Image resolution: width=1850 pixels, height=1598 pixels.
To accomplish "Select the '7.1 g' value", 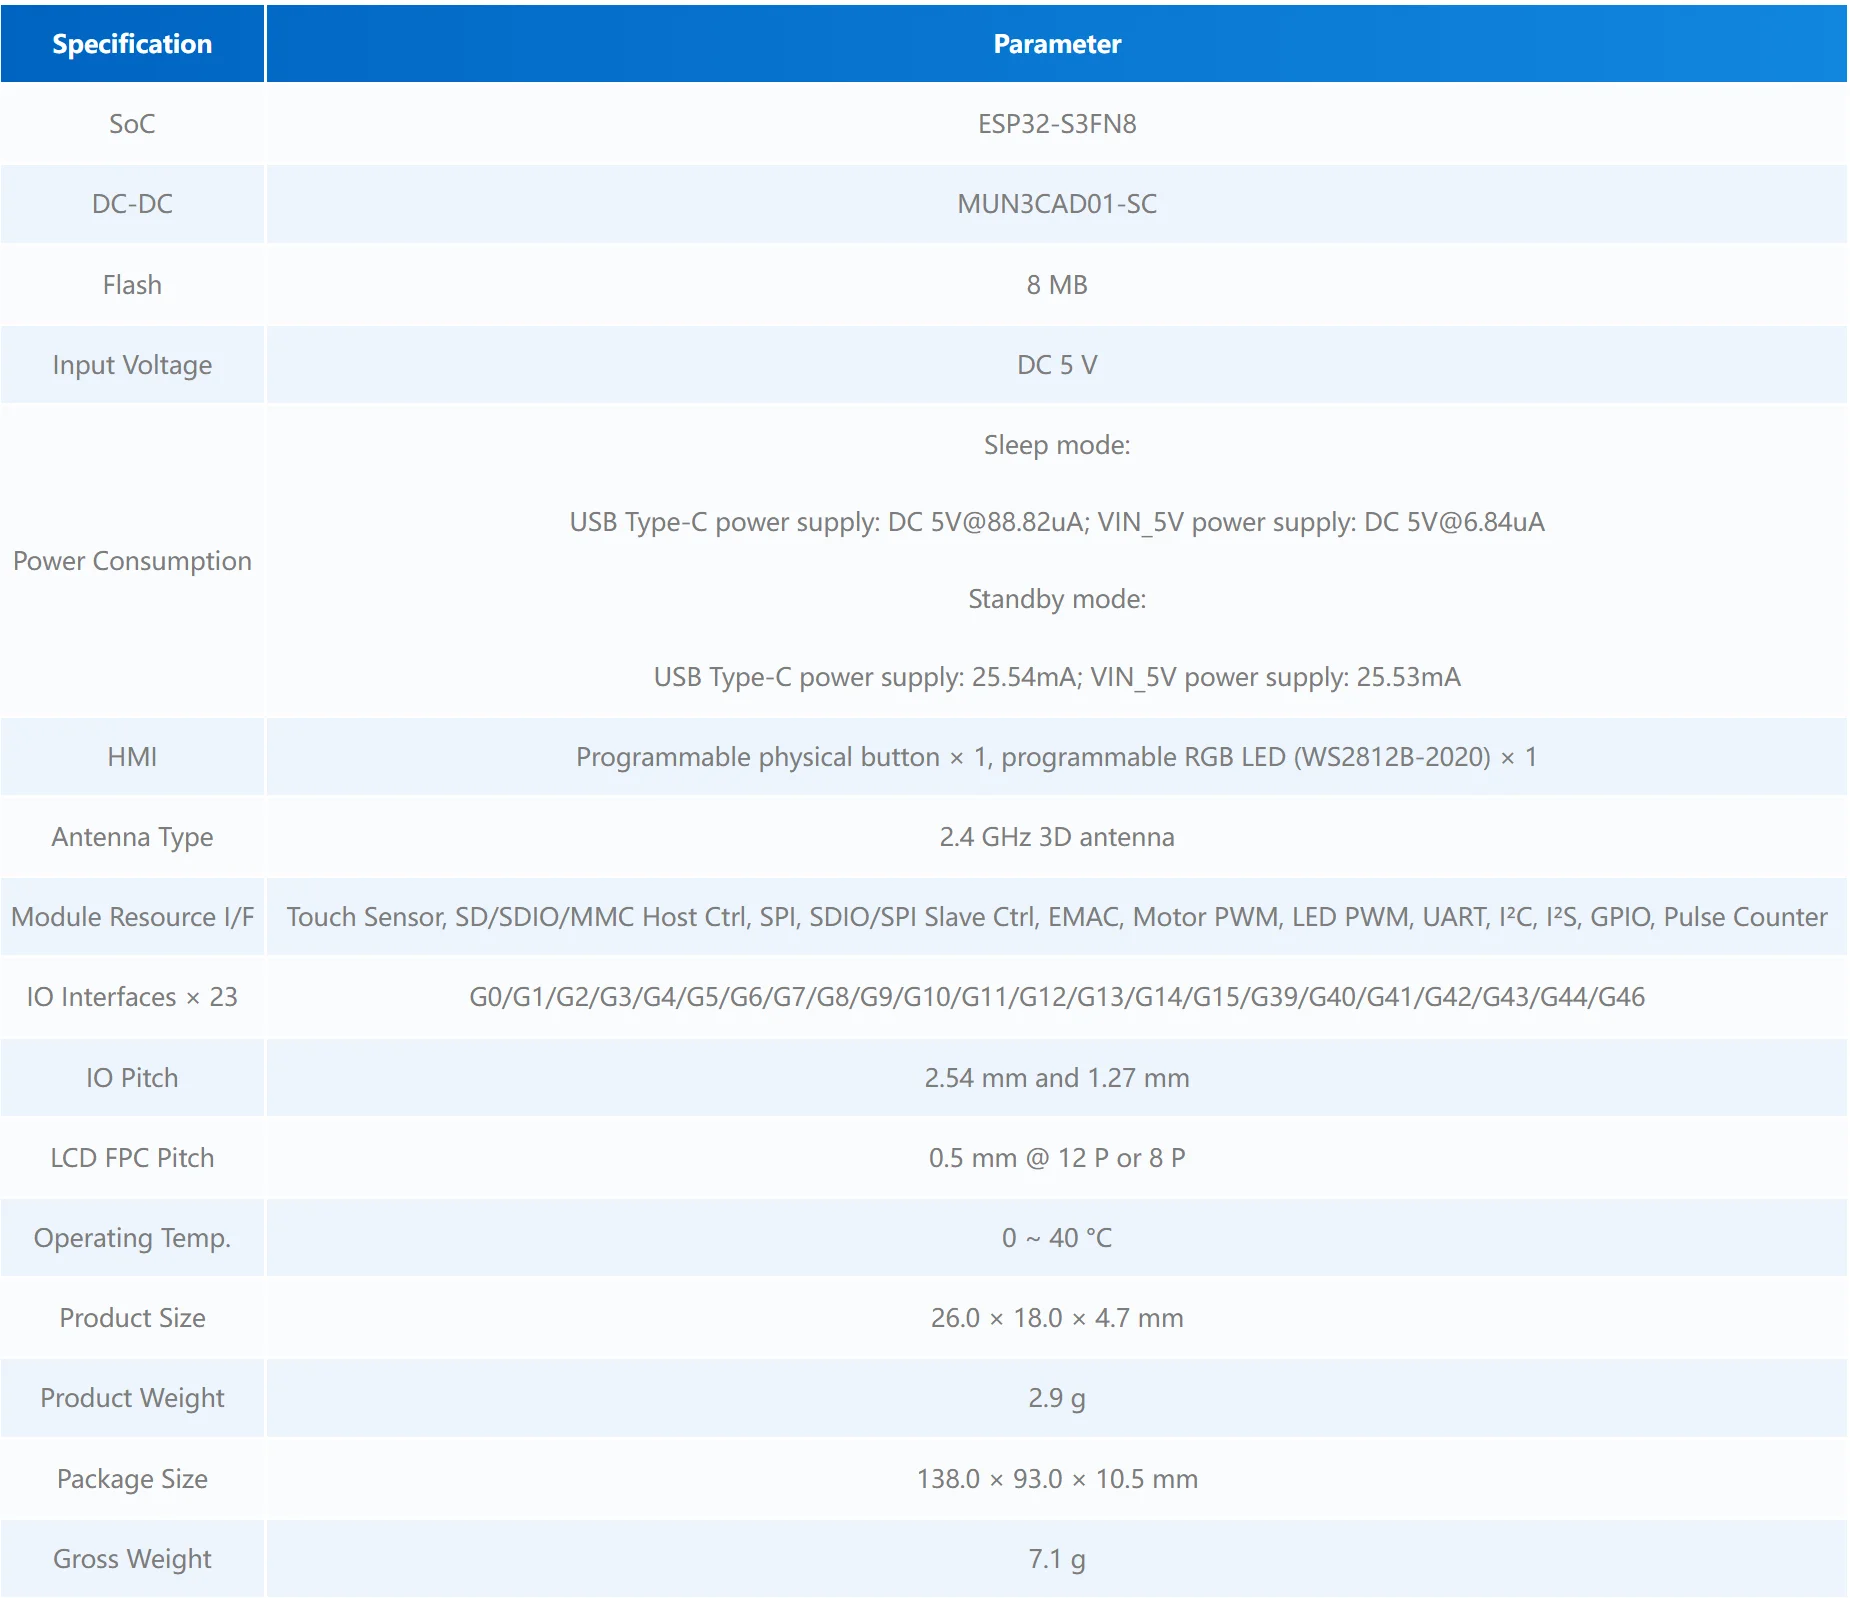I will coord(1057,1559).
